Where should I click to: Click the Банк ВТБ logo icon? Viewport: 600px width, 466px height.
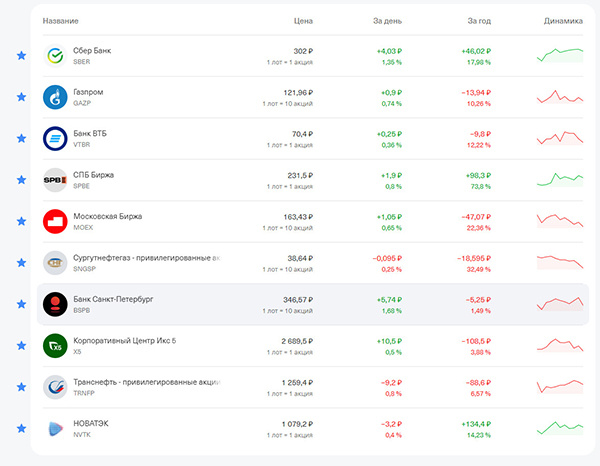tap(55, 138)
